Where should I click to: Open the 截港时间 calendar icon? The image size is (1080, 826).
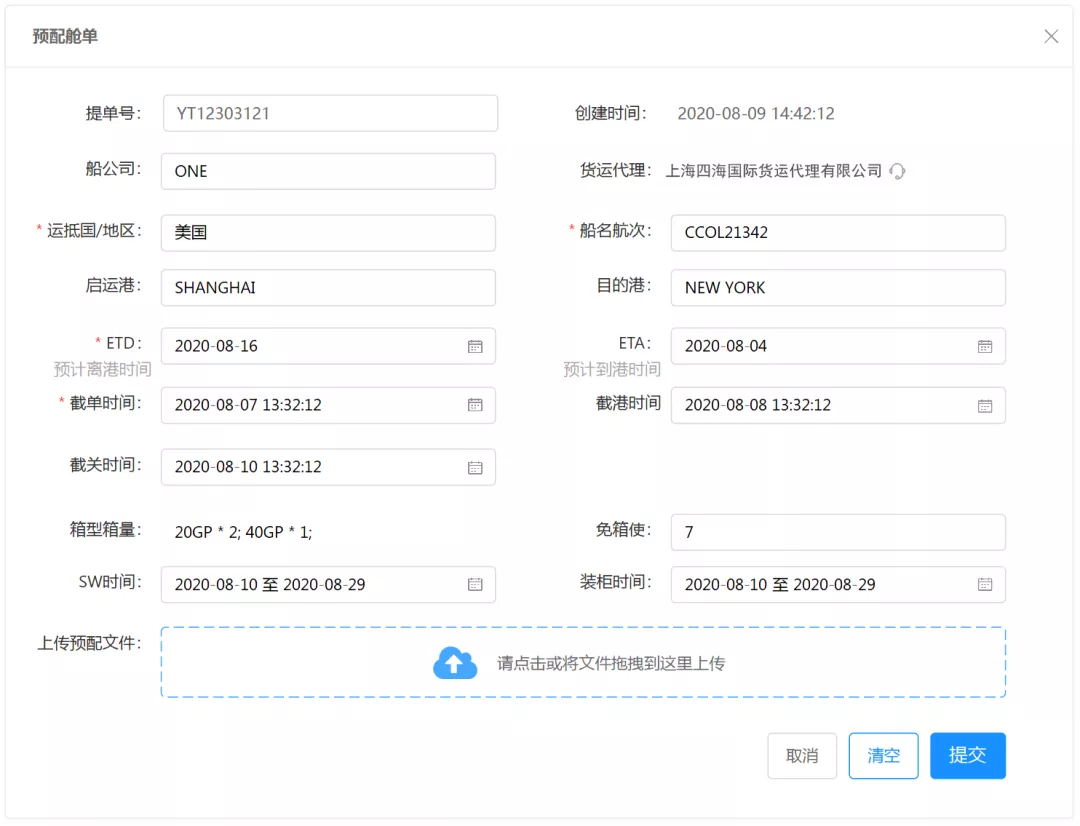point(987,405)
